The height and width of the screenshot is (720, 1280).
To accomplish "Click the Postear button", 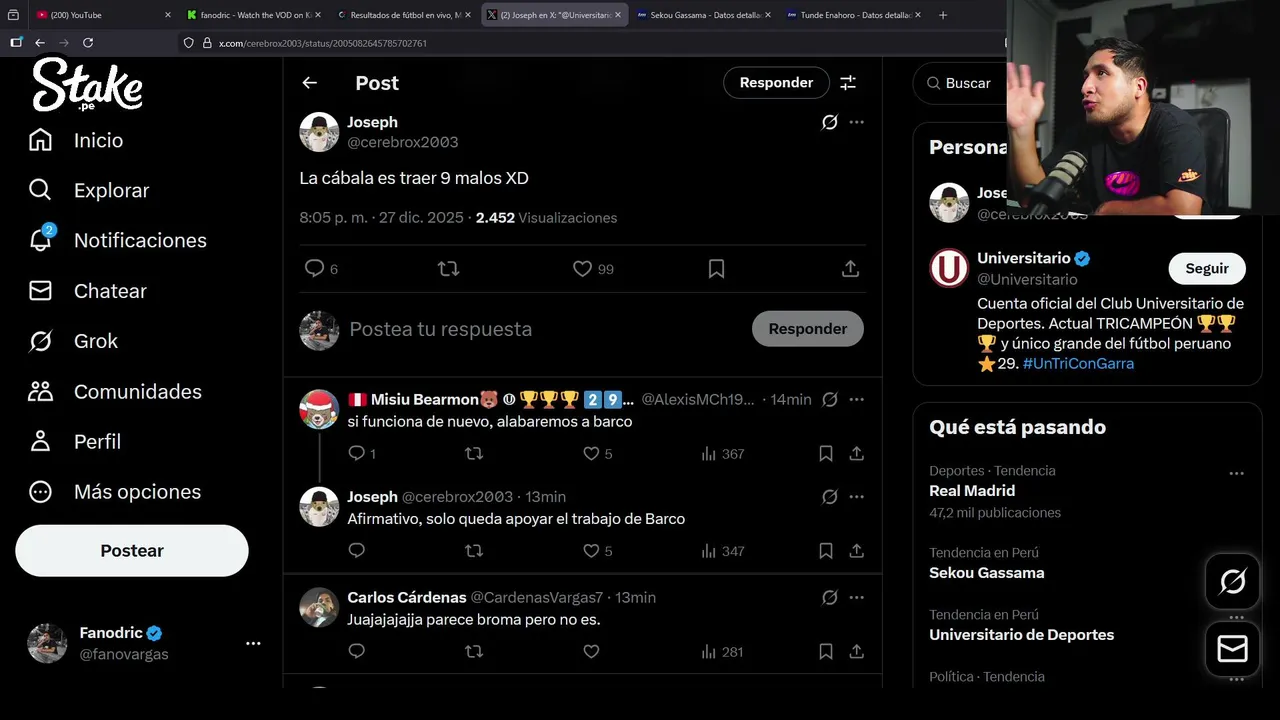I will point(132,551).
